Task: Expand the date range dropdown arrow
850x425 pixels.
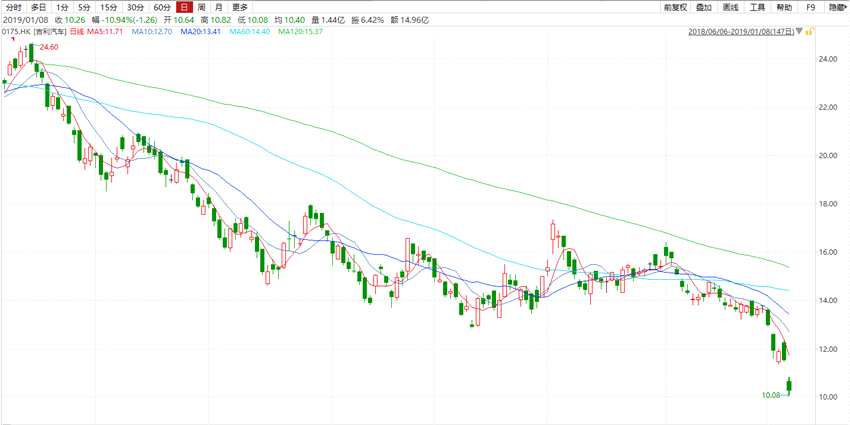Action: pyautogui.click(x=799, y=33)
